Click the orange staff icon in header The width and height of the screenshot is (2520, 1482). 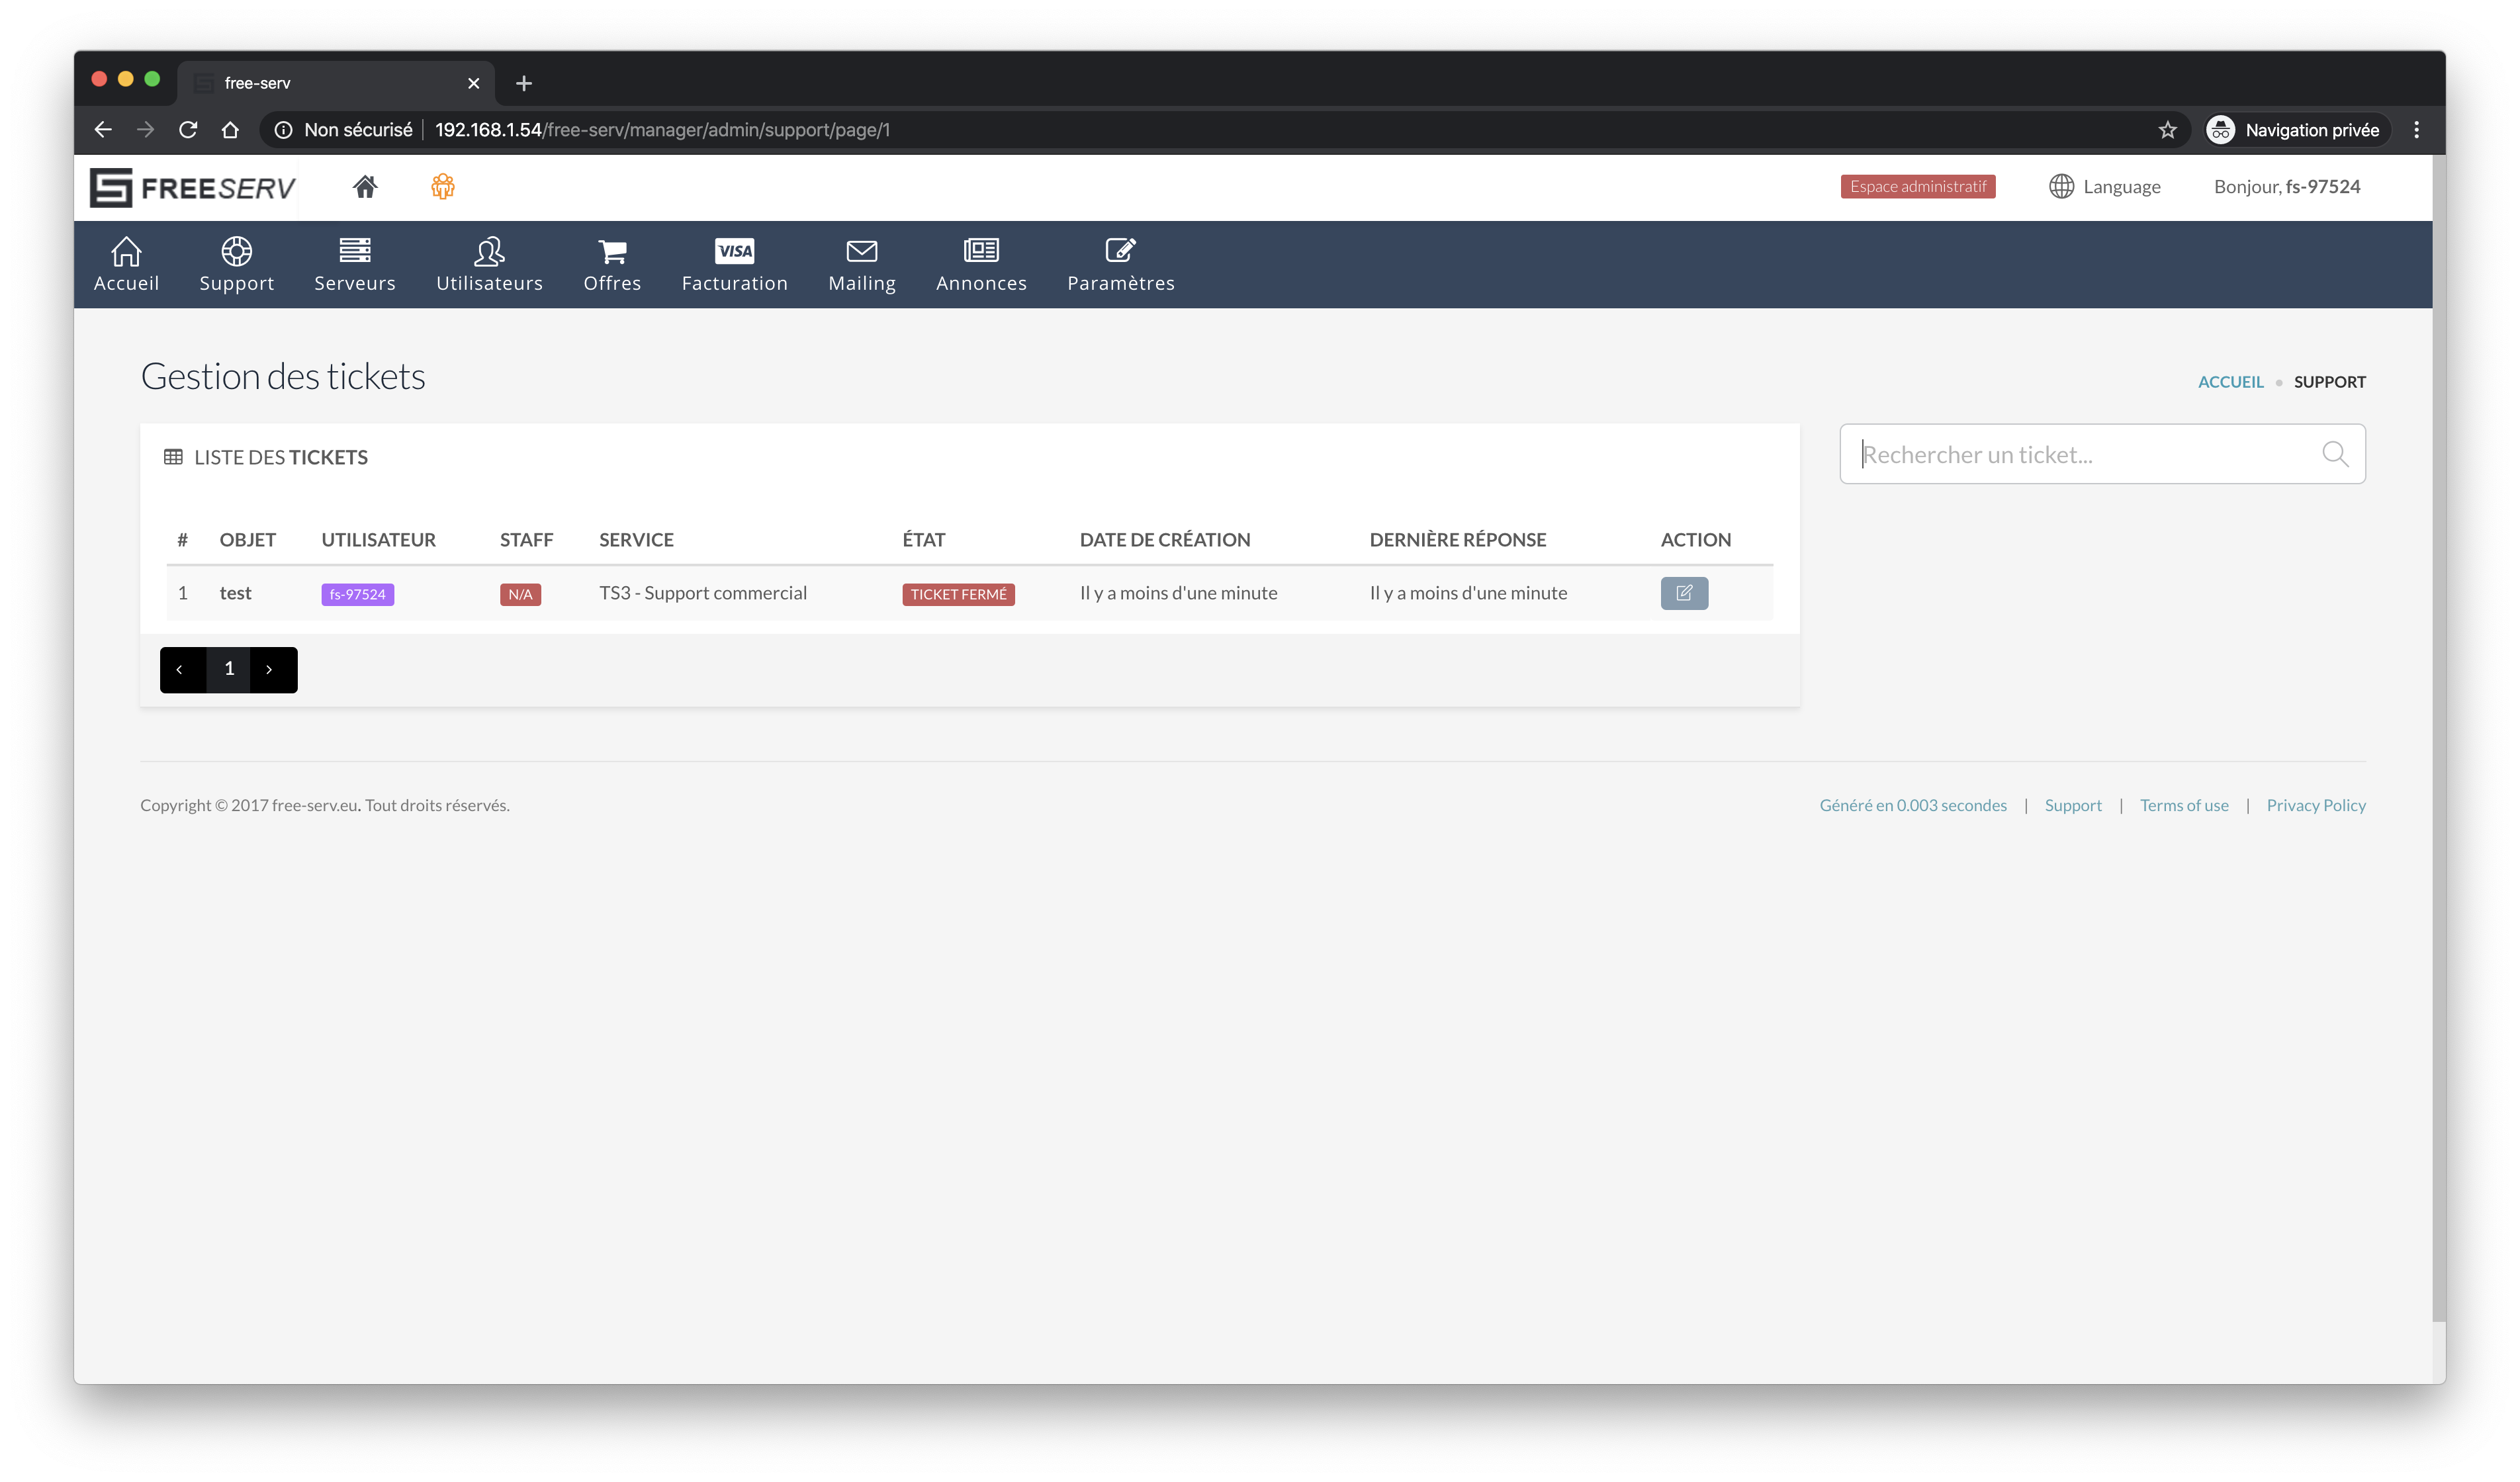(443, 187)
